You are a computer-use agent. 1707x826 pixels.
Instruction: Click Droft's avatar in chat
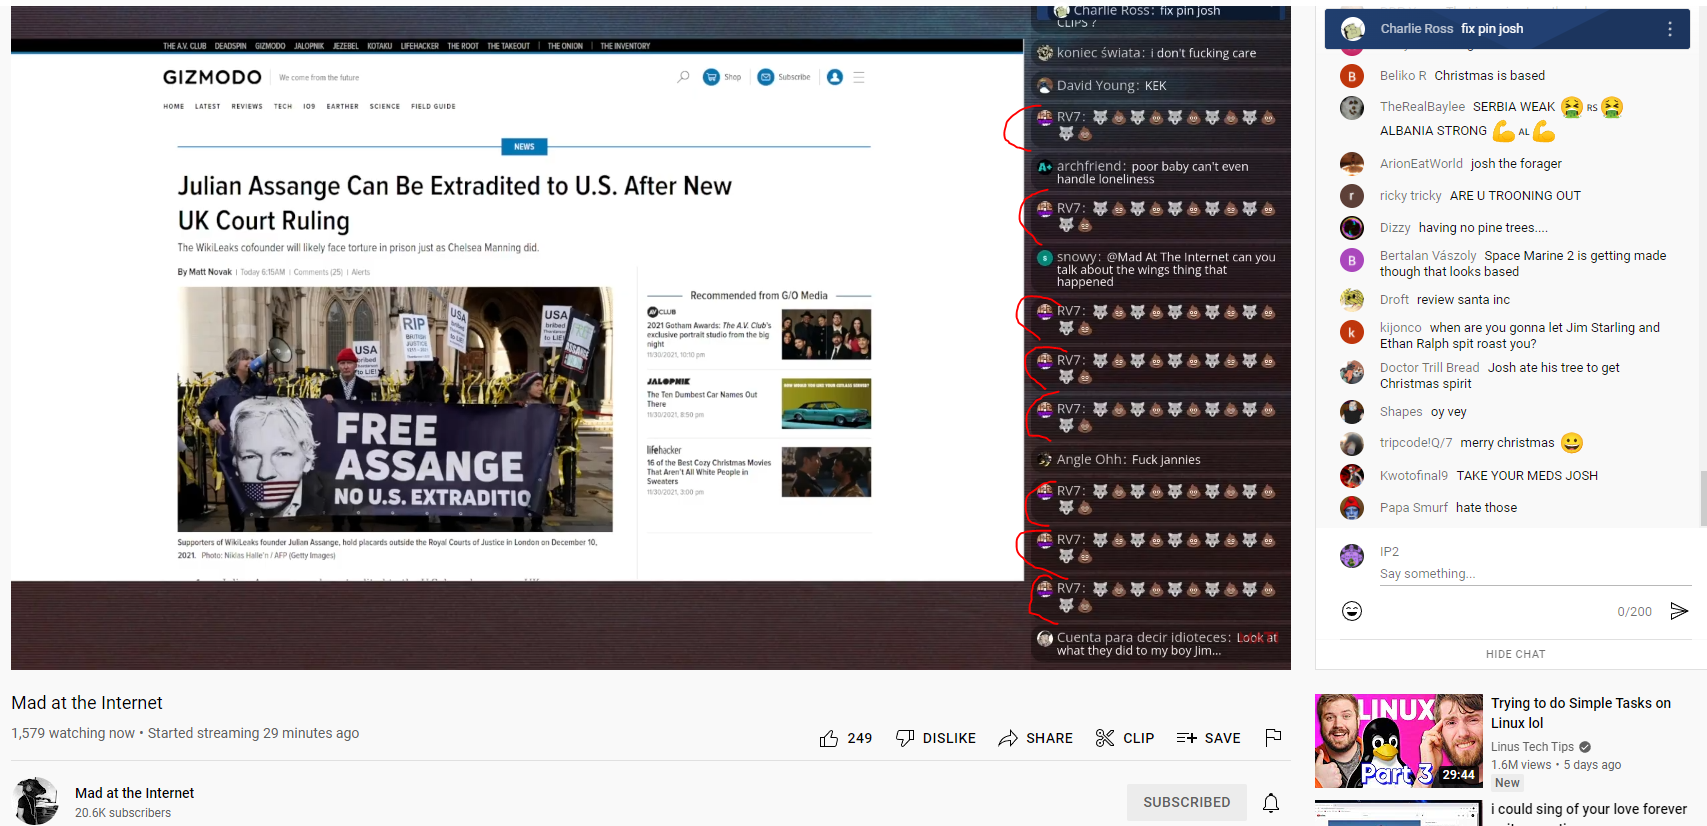point(1352,300)
